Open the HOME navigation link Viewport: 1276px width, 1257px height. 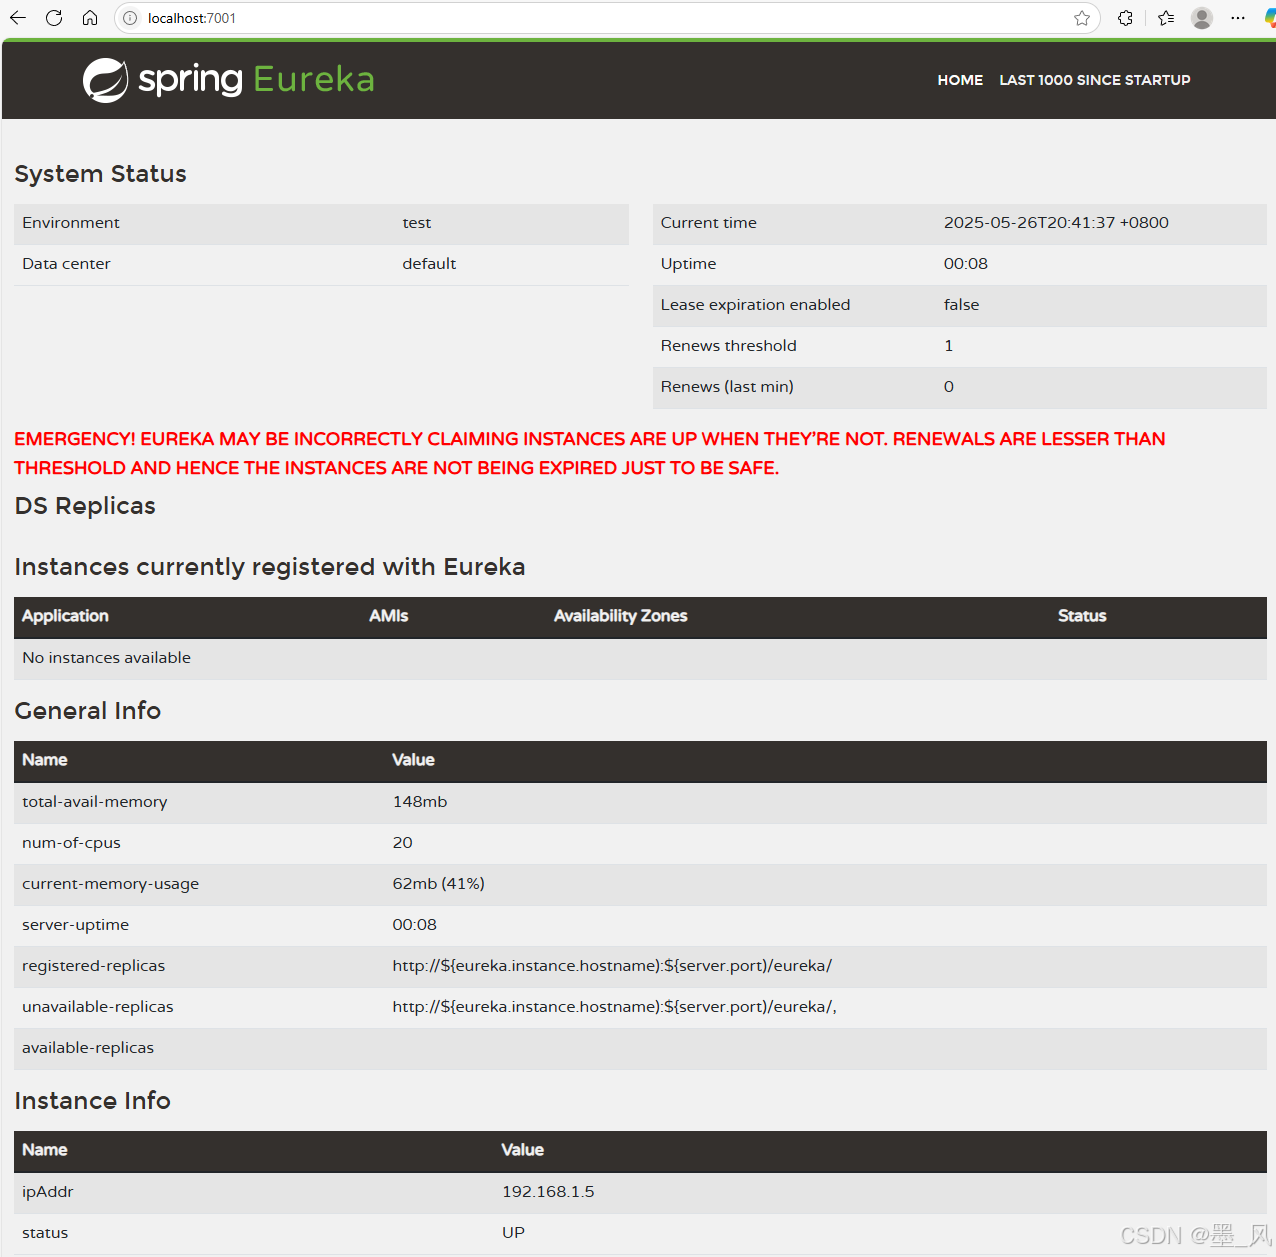(x=960, y=80)
